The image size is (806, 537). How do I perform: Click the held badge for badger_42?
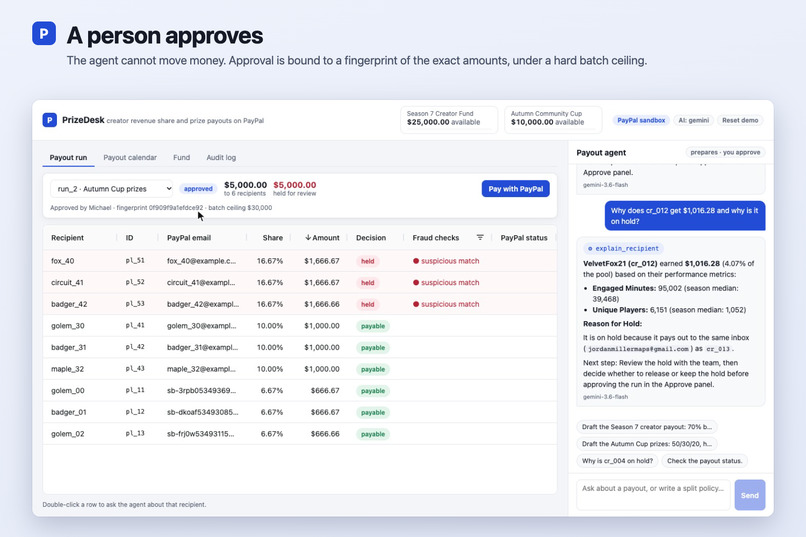tap(368, 304)
